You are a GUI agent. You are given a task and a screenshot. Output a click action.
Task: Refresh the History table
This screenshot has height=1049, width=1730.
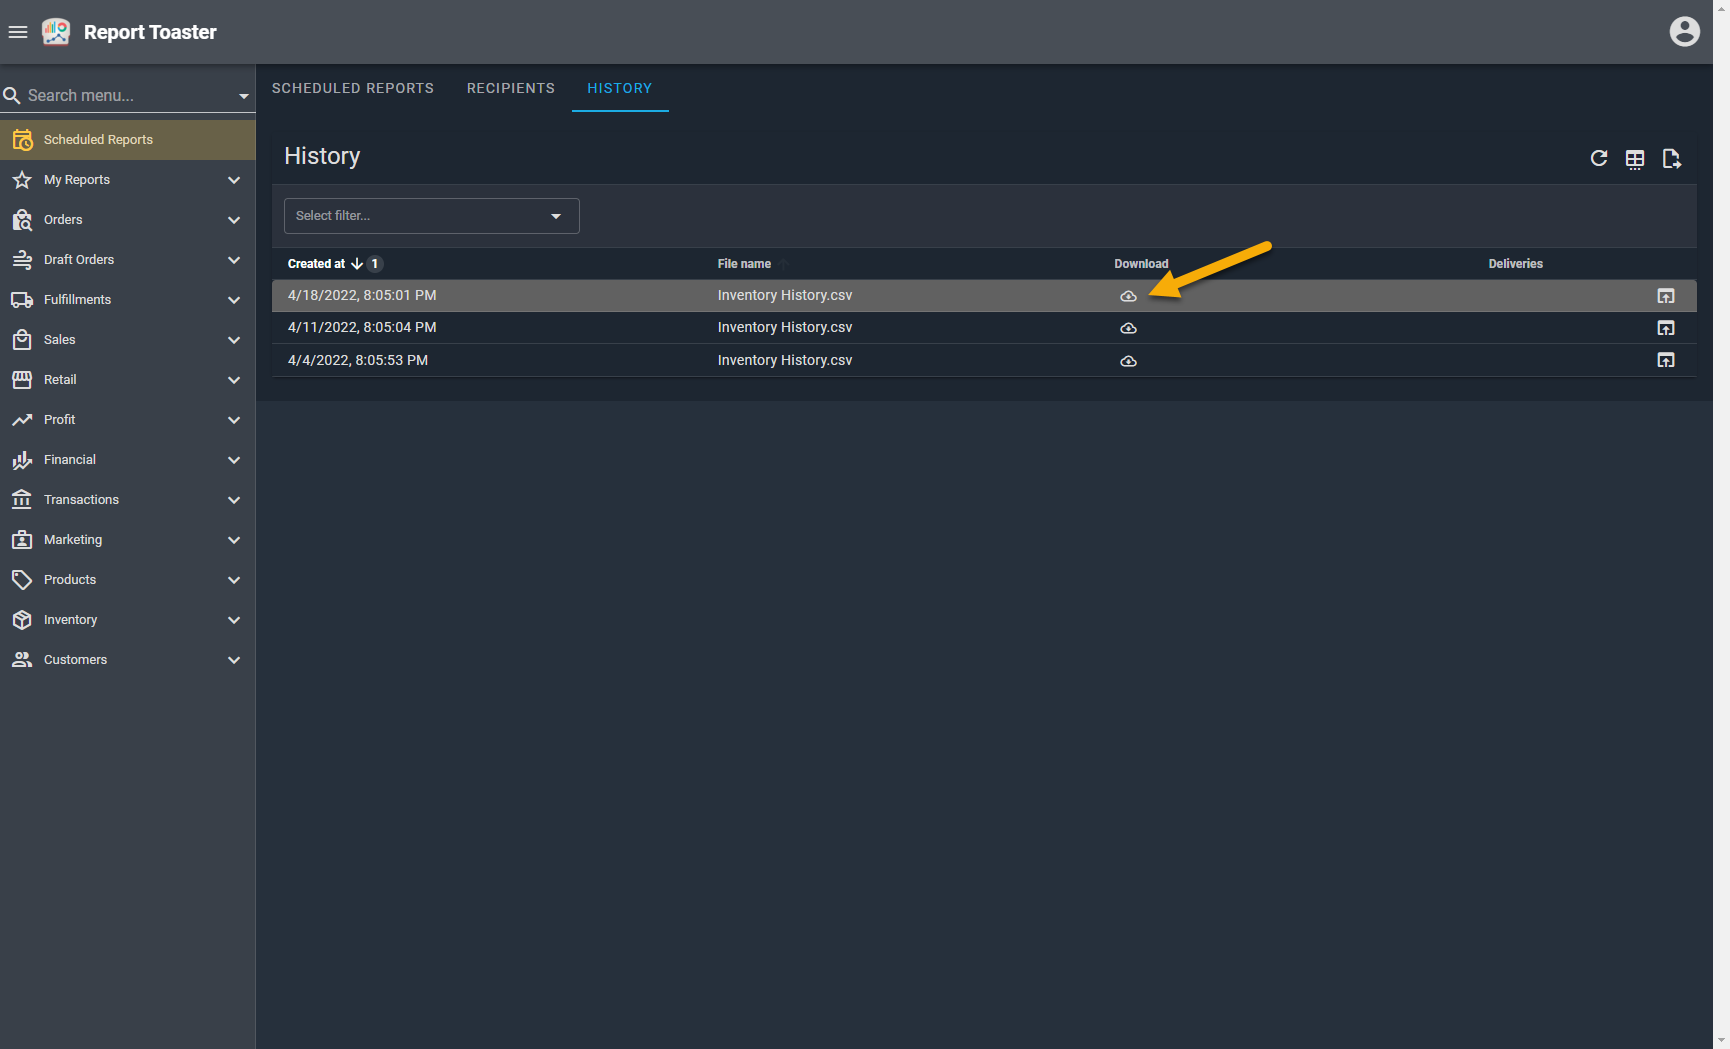pyautogui.click(x=1598, y=158)
